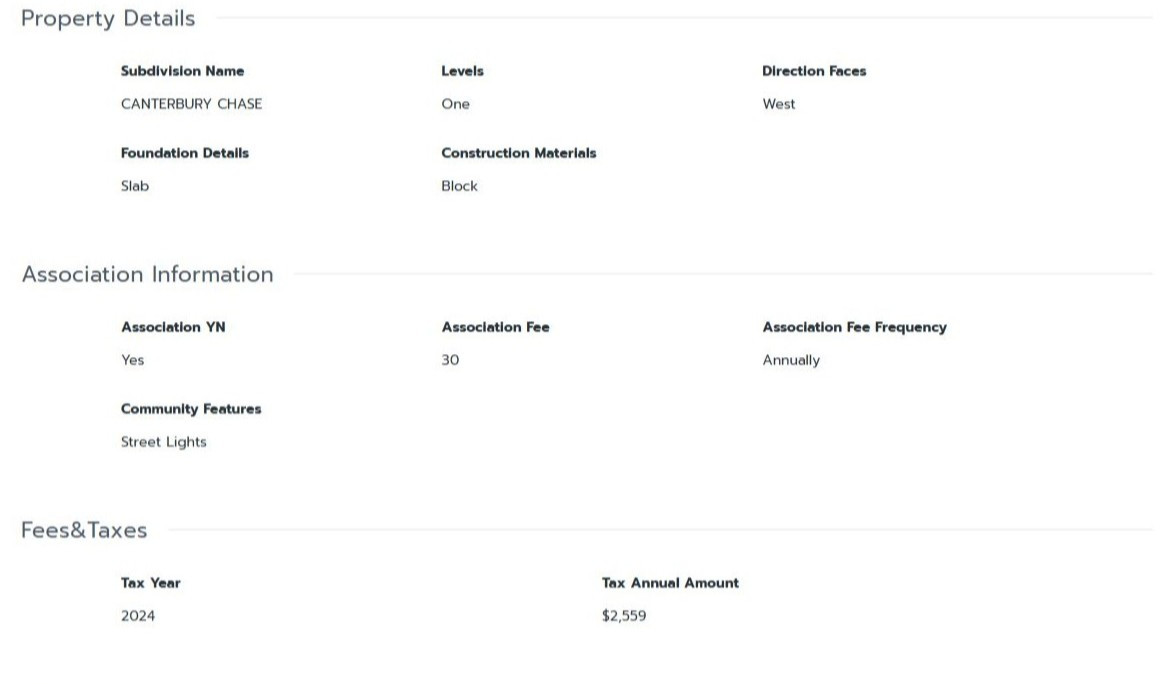Select the Subdivision Name label
This screenshot has height=684, width=1160.
click(182, 71)
